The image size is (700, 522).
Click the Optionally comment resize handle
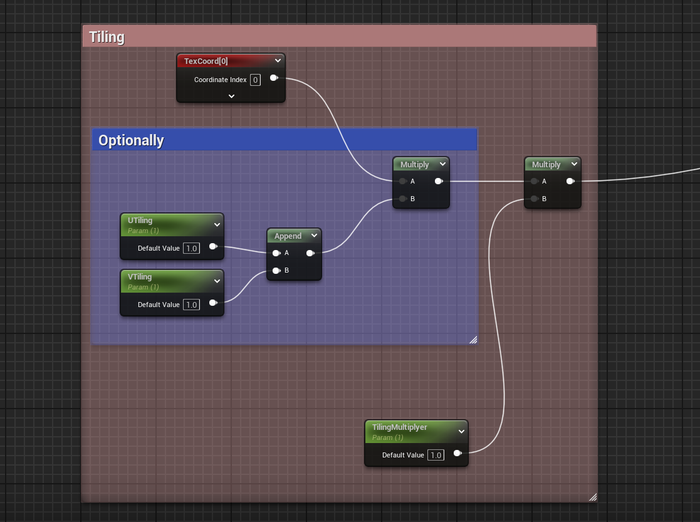472,340
